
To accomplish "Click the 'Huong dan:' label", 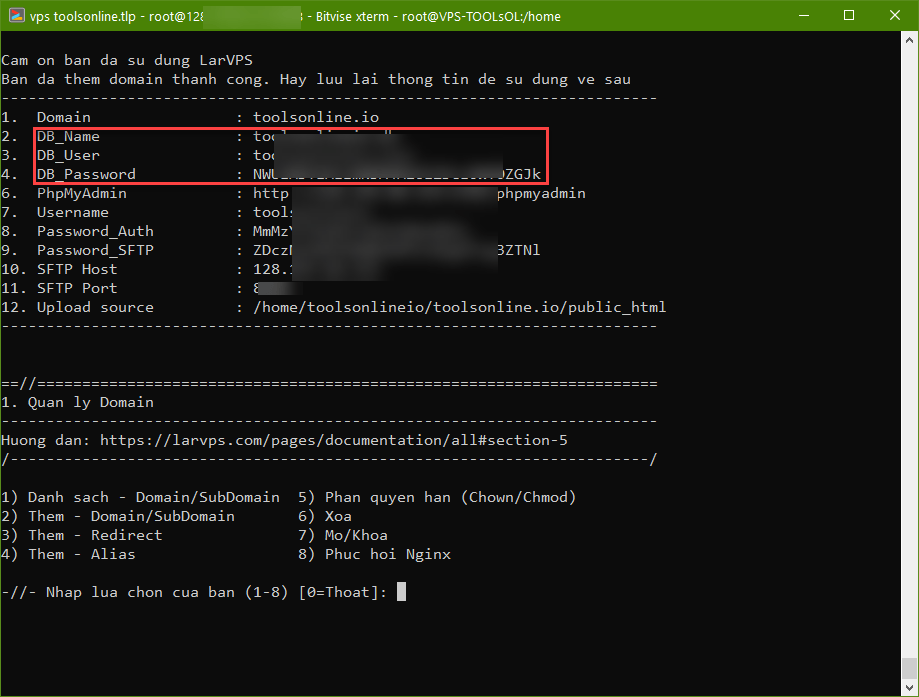I will coord(46,440).
